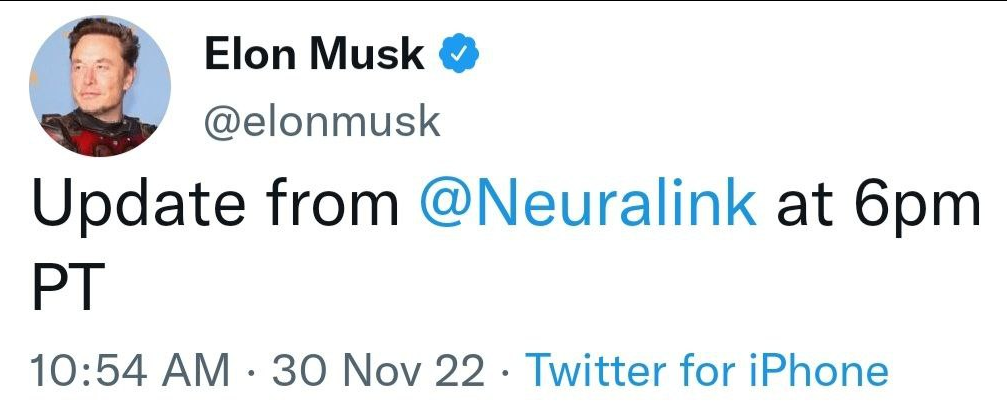Click the 10:54 AM timestamp
This screenshot has height=416, width=1007.
pyautogui.click(x=130, y=371)
